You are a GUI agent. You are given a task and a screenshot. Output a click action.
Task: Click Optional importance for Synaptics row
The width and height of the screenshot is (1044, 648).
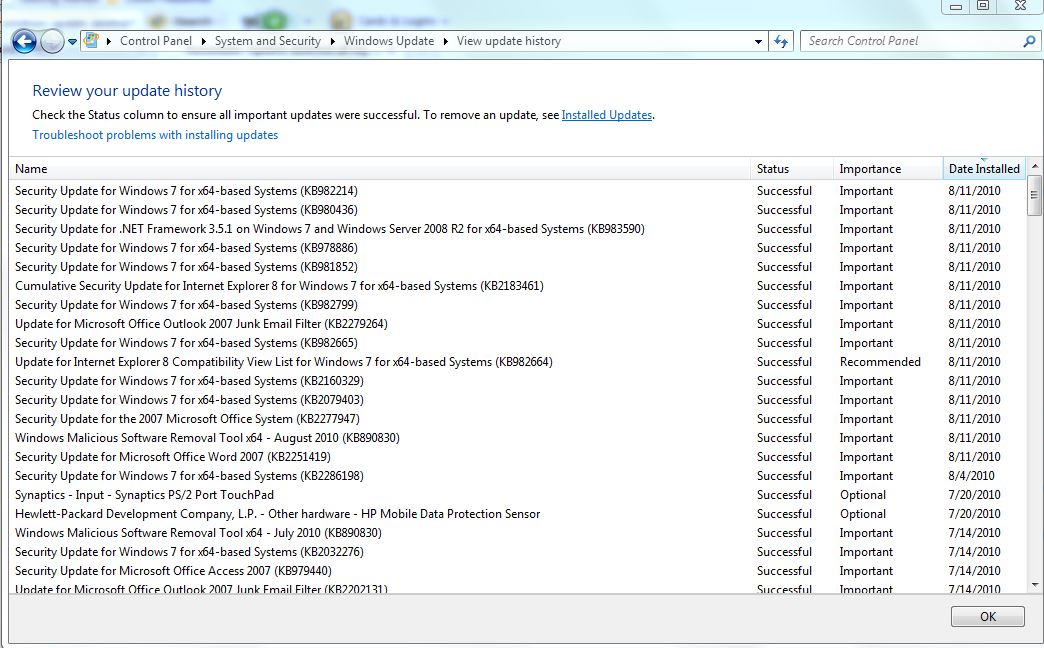[863, 495]
